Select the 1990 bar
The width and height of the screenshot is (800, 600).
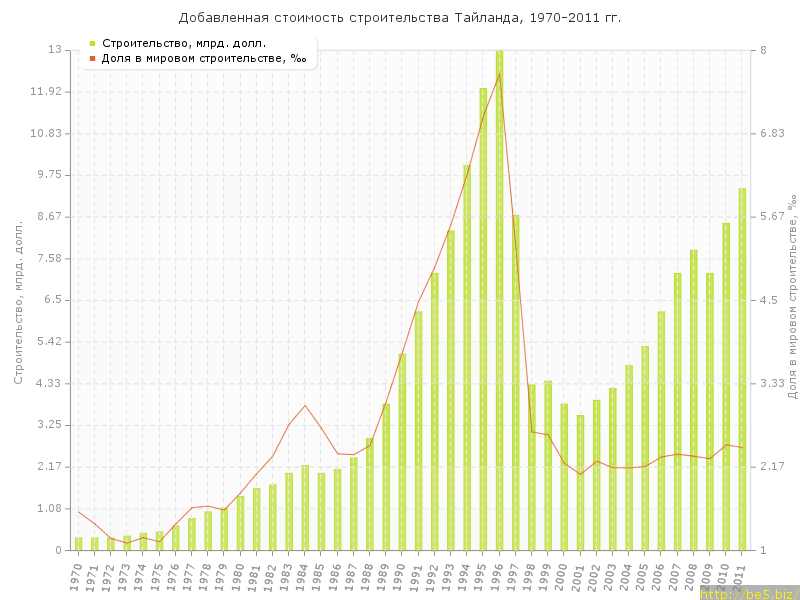tap(402, 452)
